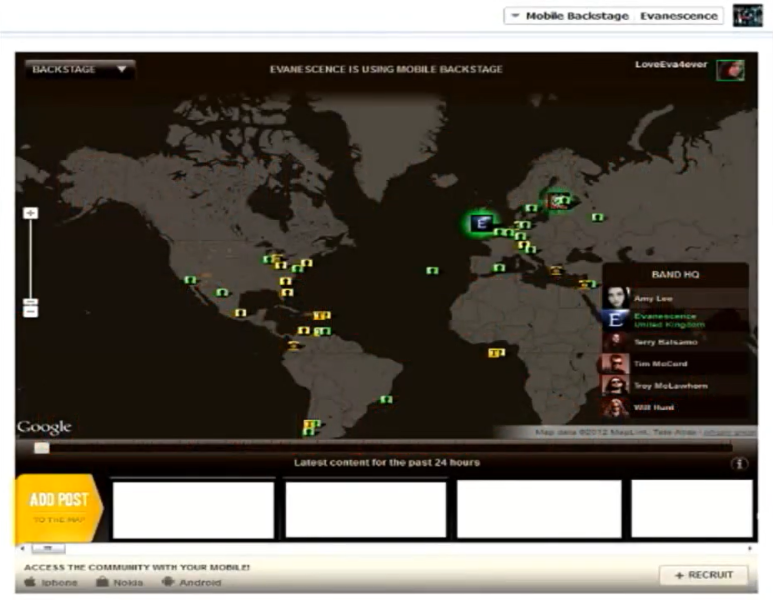Click the fan marker in central Mexico
Image resolution: width=773 pixels, height=600 pixels.
(240, 313)
